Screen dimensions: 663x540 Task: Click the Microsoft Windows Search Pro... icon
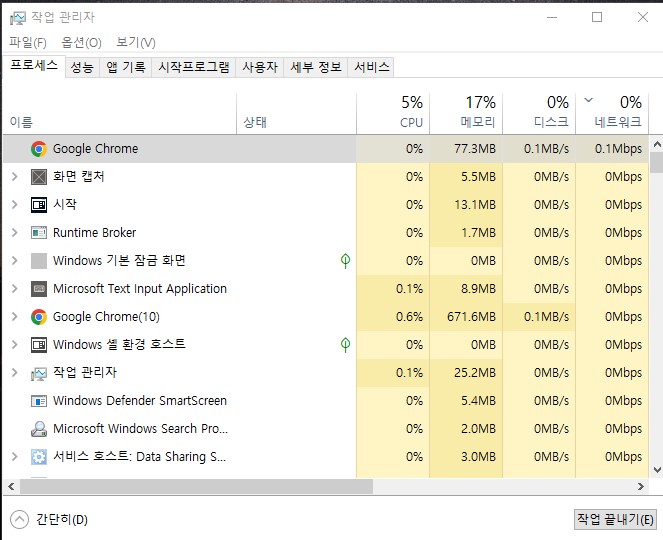[39, 429]
